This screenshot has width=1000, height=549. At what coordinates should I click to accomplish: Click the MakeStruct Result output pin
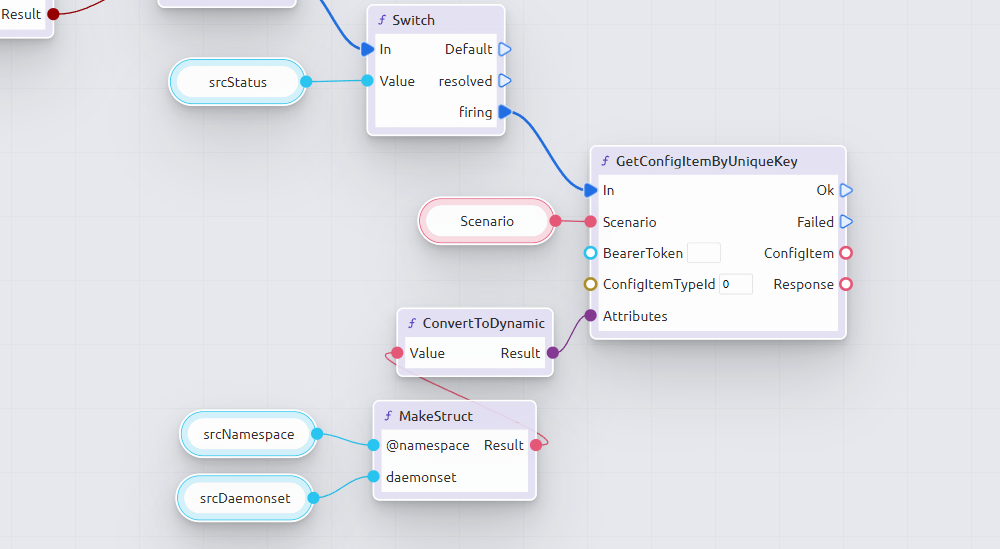(536, 445)
